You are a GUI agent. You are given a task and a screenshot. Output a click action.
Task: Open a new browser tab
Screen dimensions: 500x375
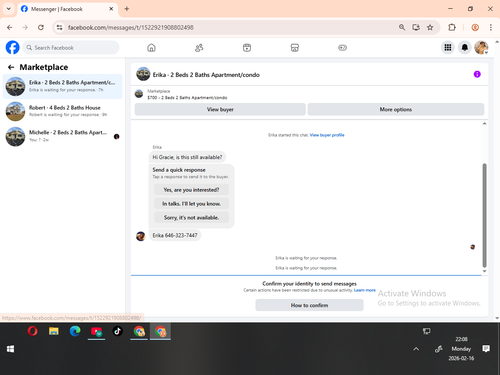click(x=127, y=9)
